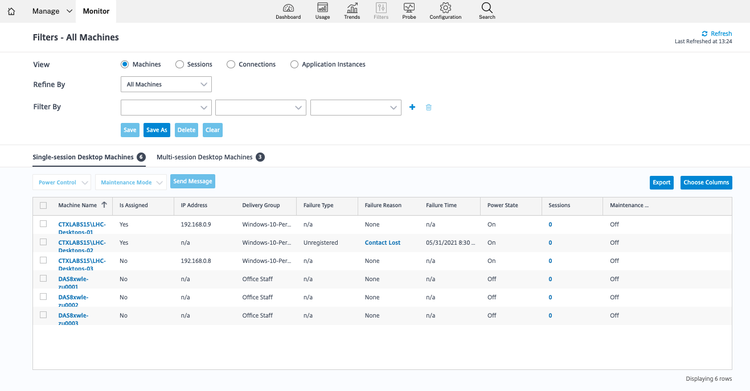Expand the Maintenance Mode dropdown
Viewport: 750px width, 391px height.
(131, 182)
